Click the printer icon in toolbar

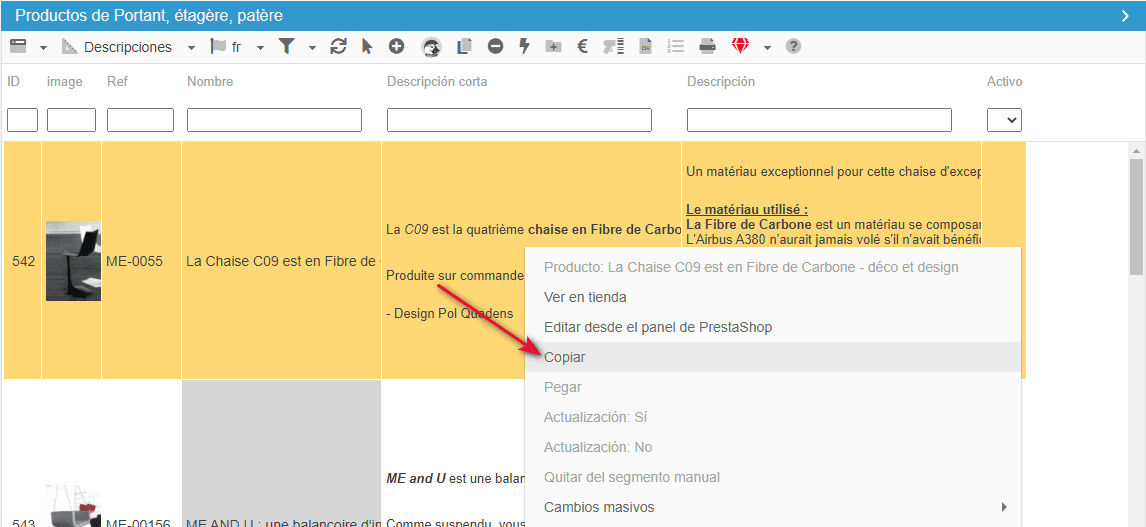coord(707,46)
